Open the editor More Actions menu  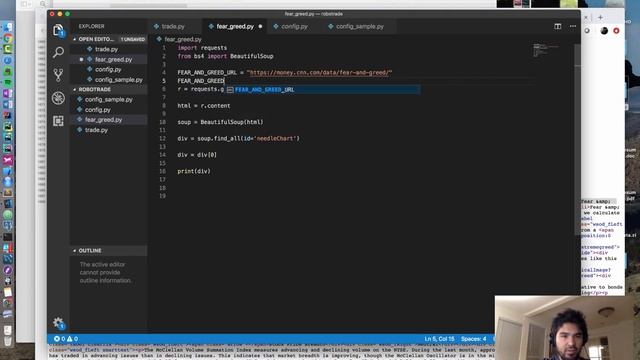pyautogui.click(x=573, y=26)
